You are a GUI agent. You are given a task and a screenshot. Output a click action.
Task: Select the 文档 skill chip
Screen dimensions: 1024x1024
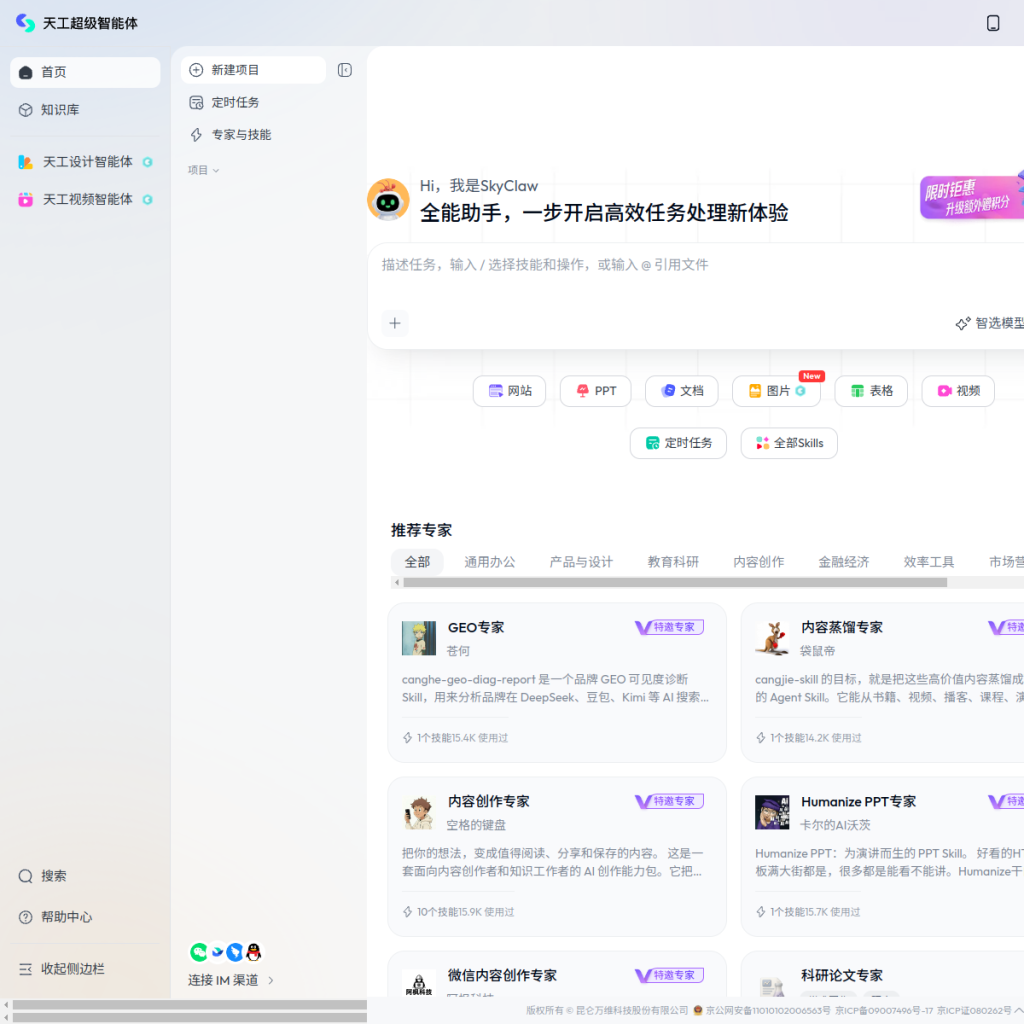[x=682, y=391]
